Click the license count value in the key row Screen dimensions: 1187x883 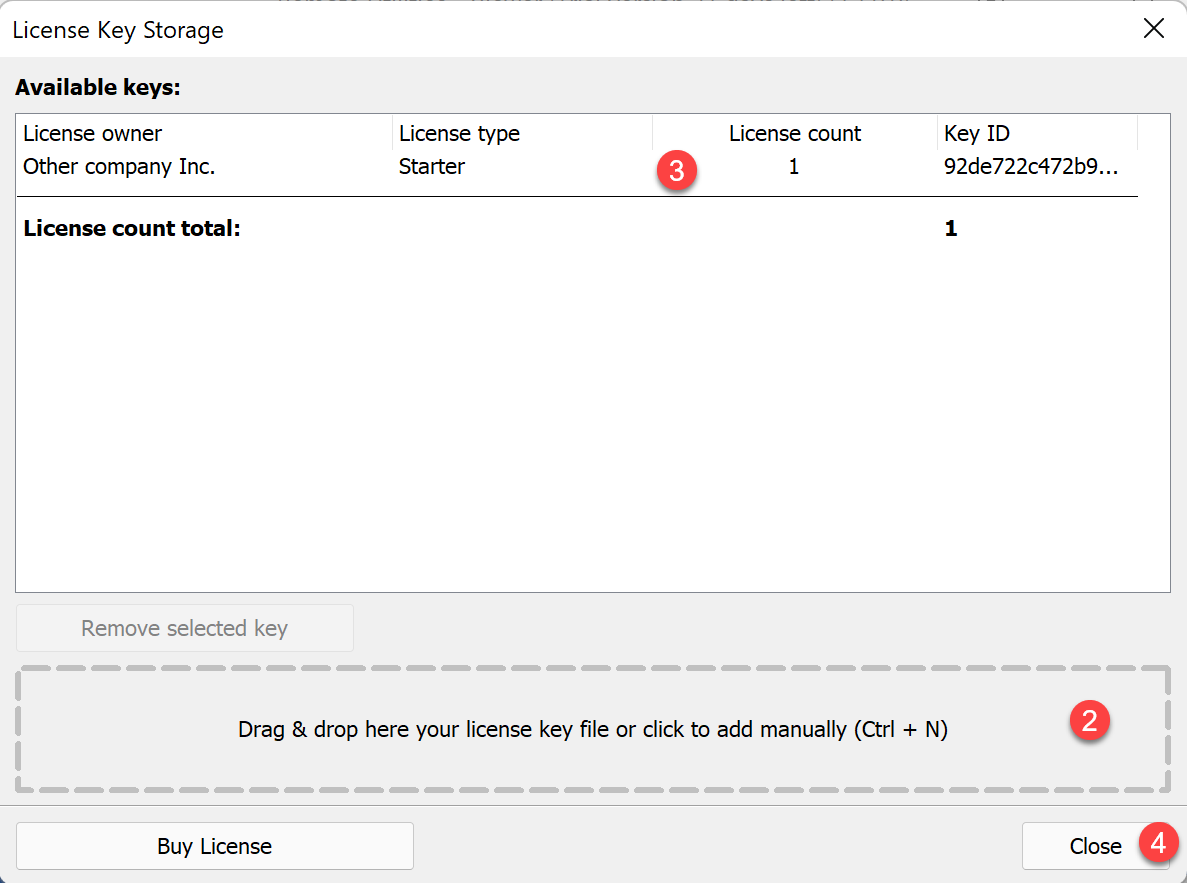tap(793, 166)
